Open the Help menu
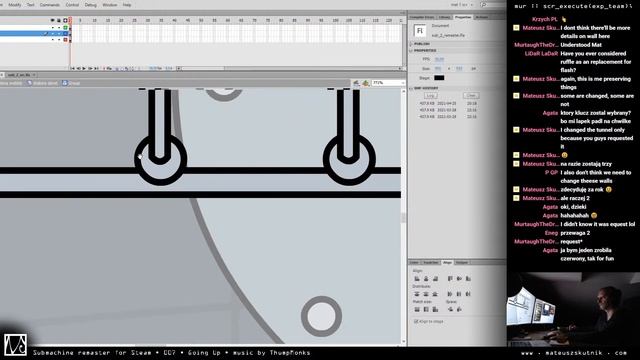The width and height of the screenshot is (640, 360). 127,5
